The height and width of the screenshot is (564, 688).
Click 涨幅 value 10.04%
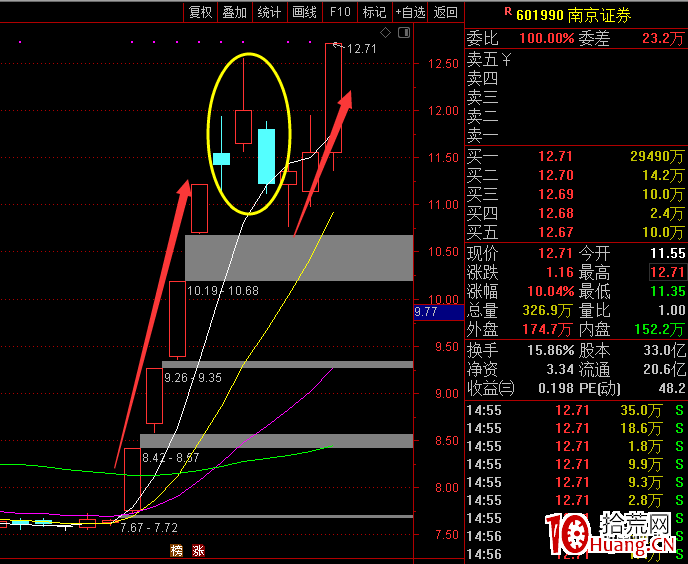pos(550,291)
